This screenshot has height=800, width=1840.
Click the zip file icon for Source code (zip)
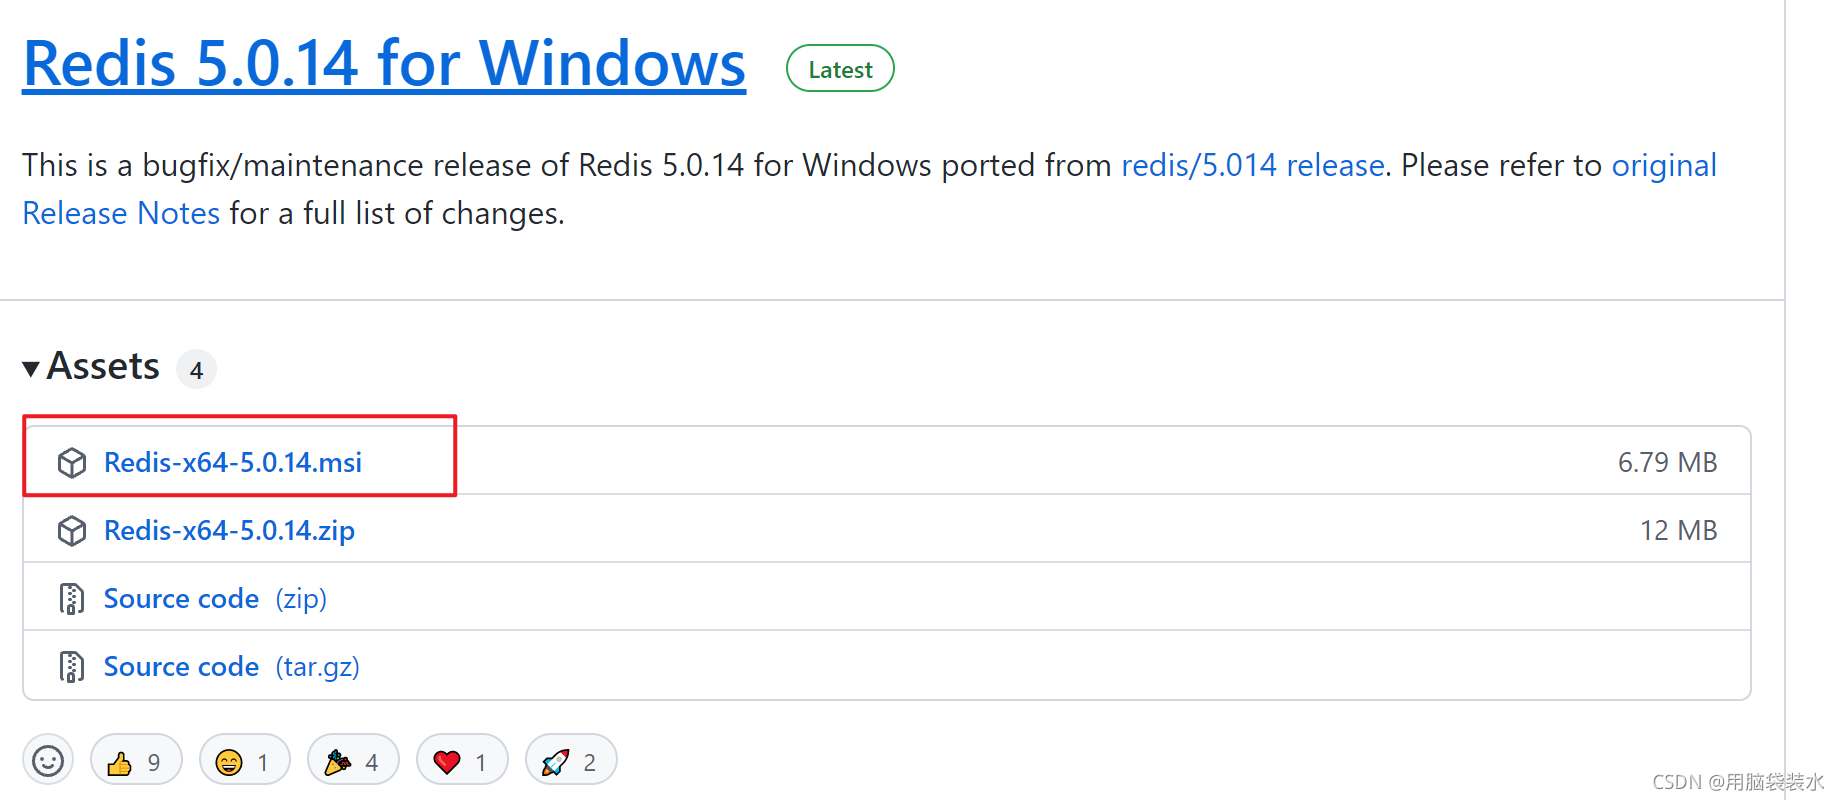[x=72, y=599]
